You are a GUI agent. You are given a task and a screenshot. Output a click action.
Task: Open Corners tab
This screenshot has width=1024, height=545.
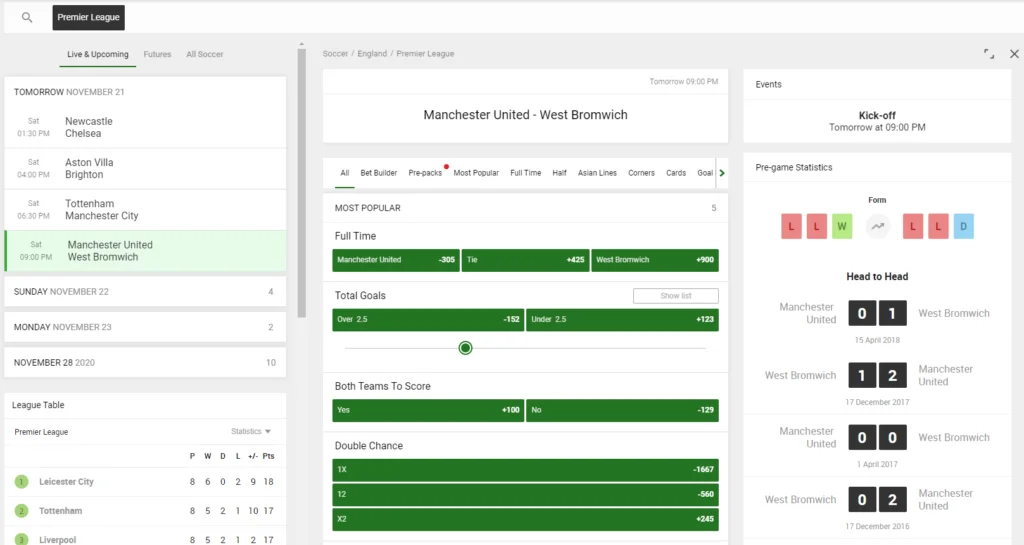pos(641,173)
